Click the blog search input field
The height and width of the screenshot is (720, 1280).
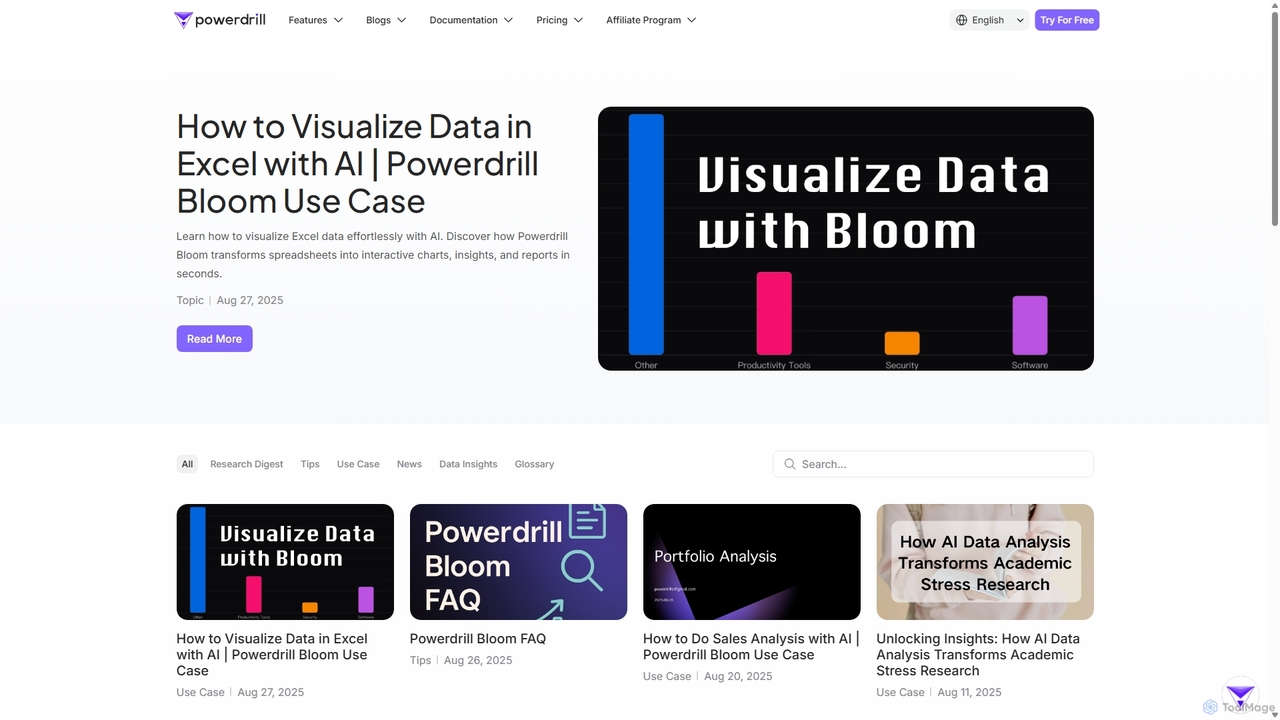933,464
